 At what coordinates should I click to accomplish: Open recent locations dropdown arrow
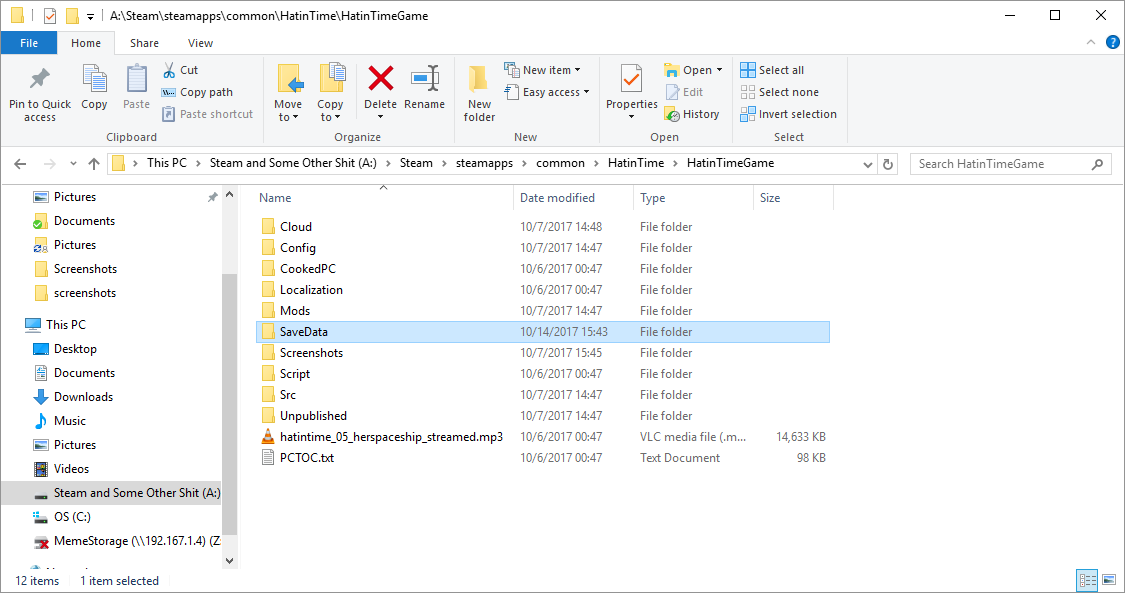click(x=73, y=164)
